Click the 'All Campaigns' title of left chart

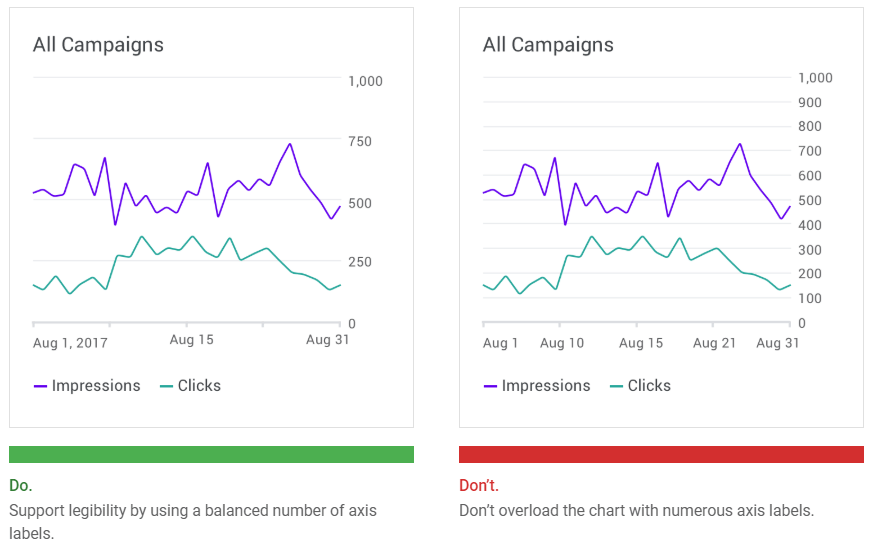click(x=98, y=45)
